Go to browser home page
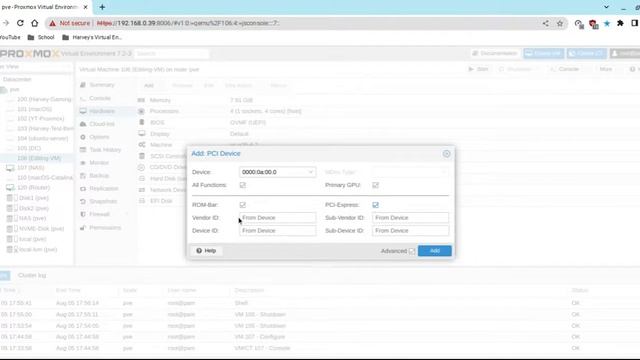 pyautogui.click(x=35, y=23)
